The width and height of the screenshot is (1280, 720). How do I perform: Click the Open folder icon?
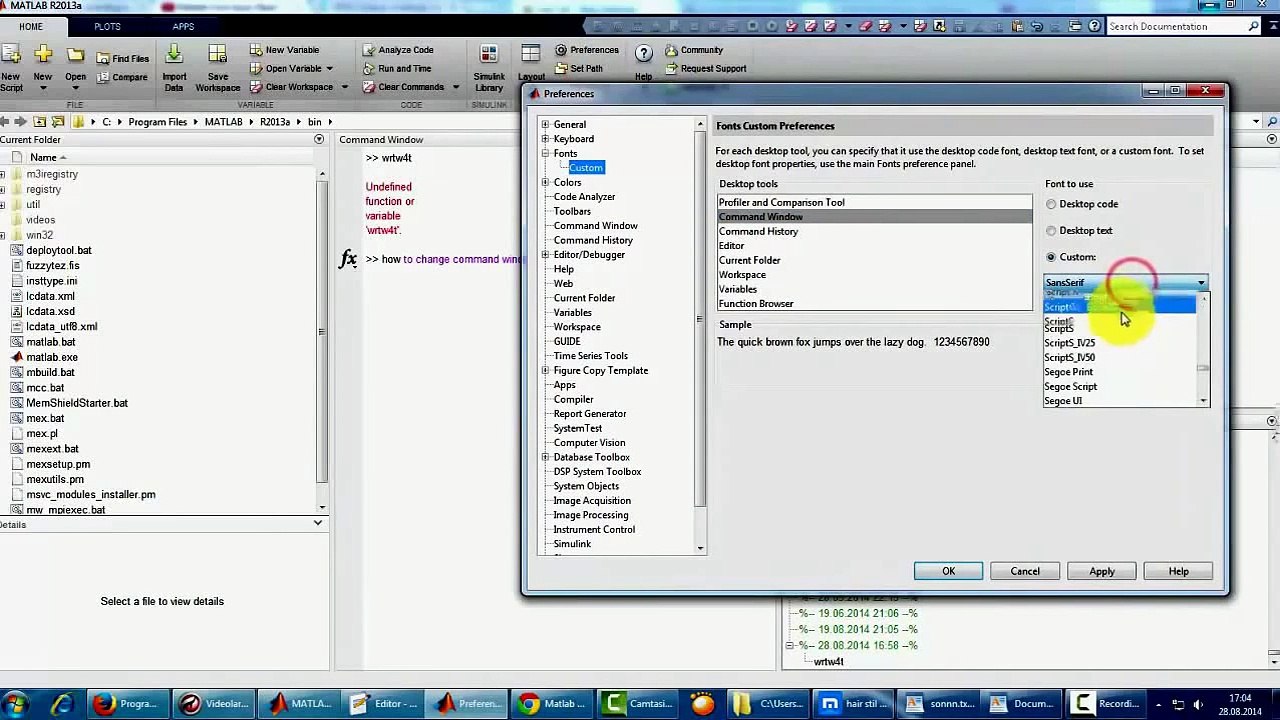click(75, 55)
